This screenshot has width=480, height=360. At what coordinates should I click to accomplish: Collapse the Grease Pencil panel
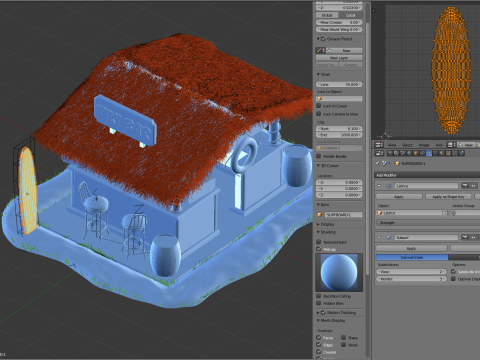(x=318, y=39)
